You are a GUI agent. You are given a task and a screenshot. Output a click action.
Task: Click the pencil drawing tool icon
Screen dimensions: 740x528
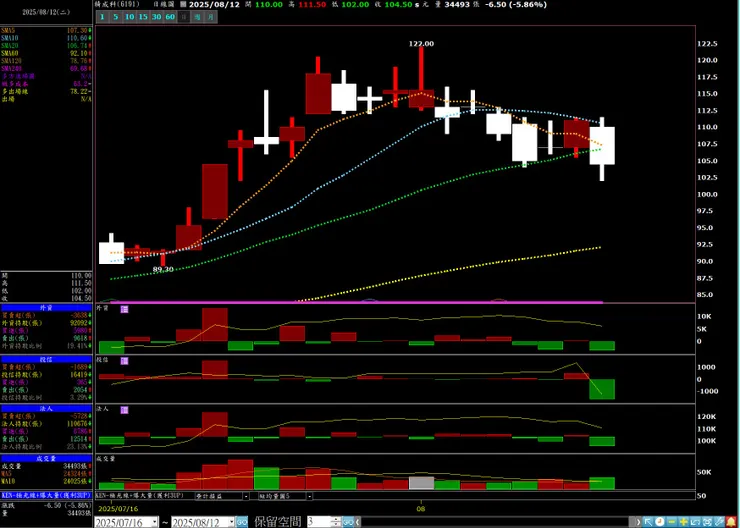tap(719, 522)
